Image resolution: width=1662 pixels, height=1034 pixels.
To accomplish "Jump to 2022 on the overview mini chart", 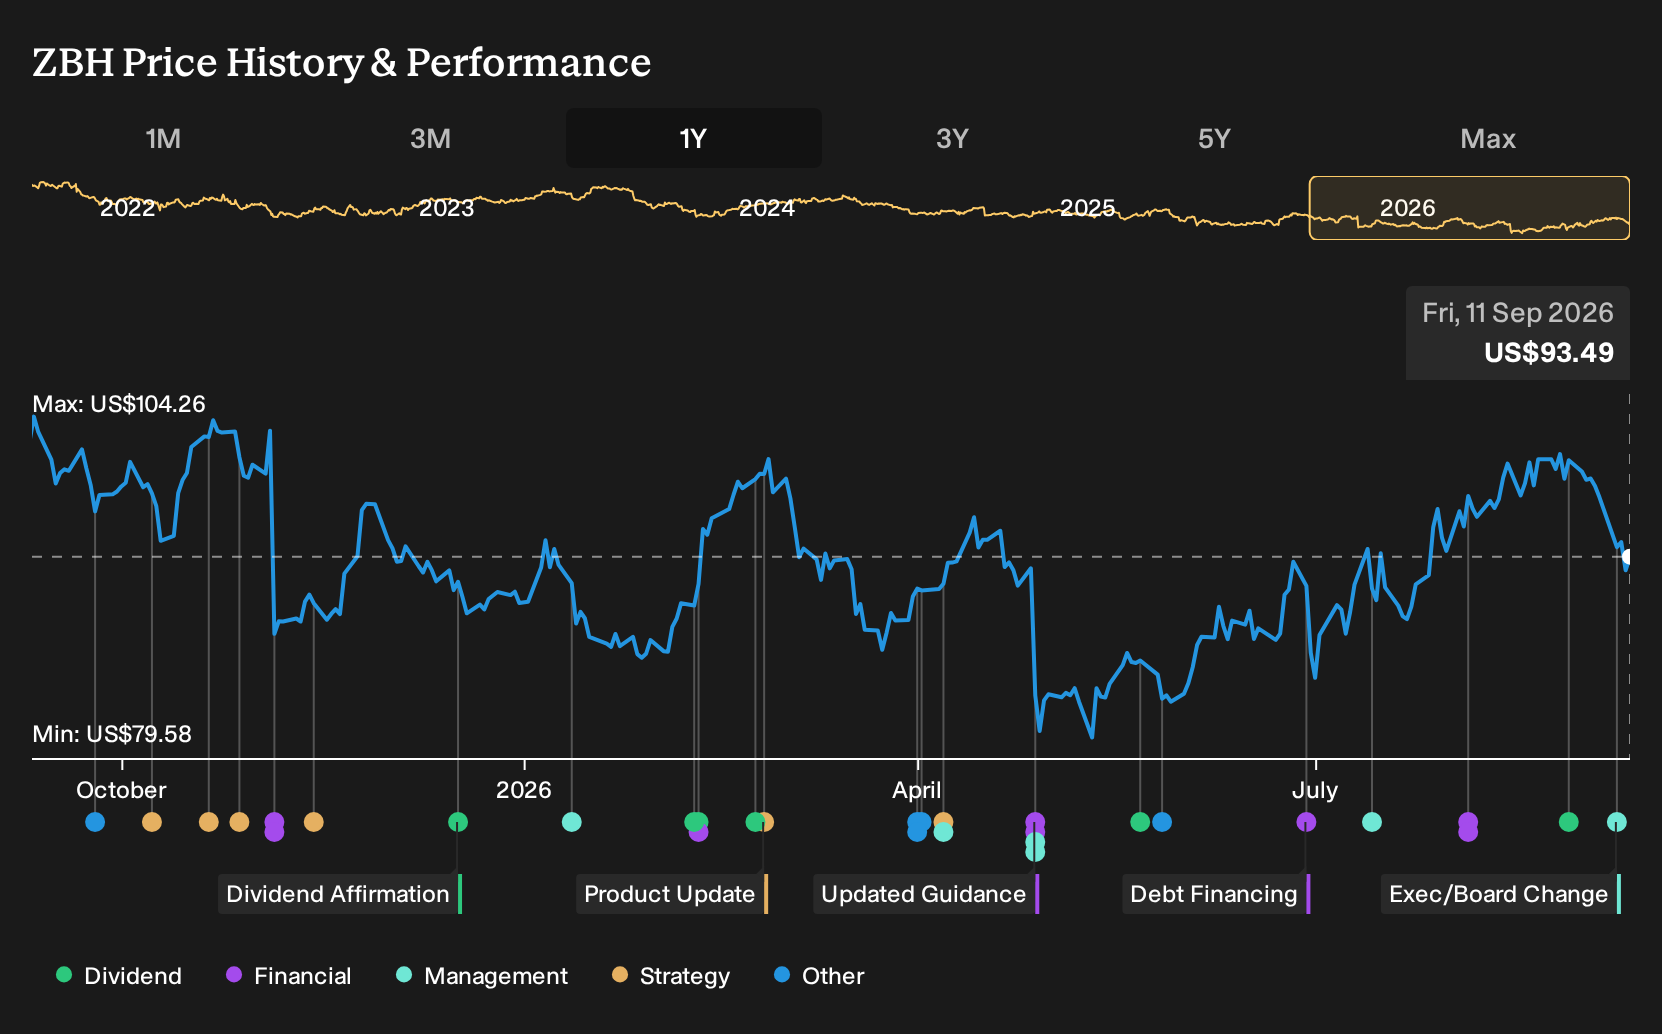I will pos(128,208).
